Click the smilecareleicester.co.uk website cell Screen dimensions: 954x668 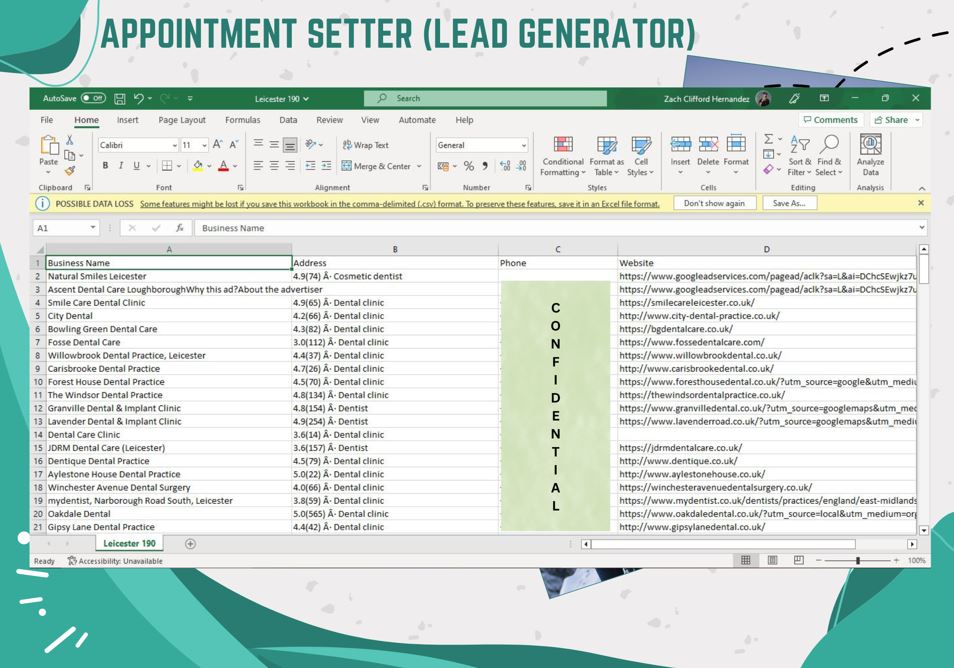(x=767, y=302)
